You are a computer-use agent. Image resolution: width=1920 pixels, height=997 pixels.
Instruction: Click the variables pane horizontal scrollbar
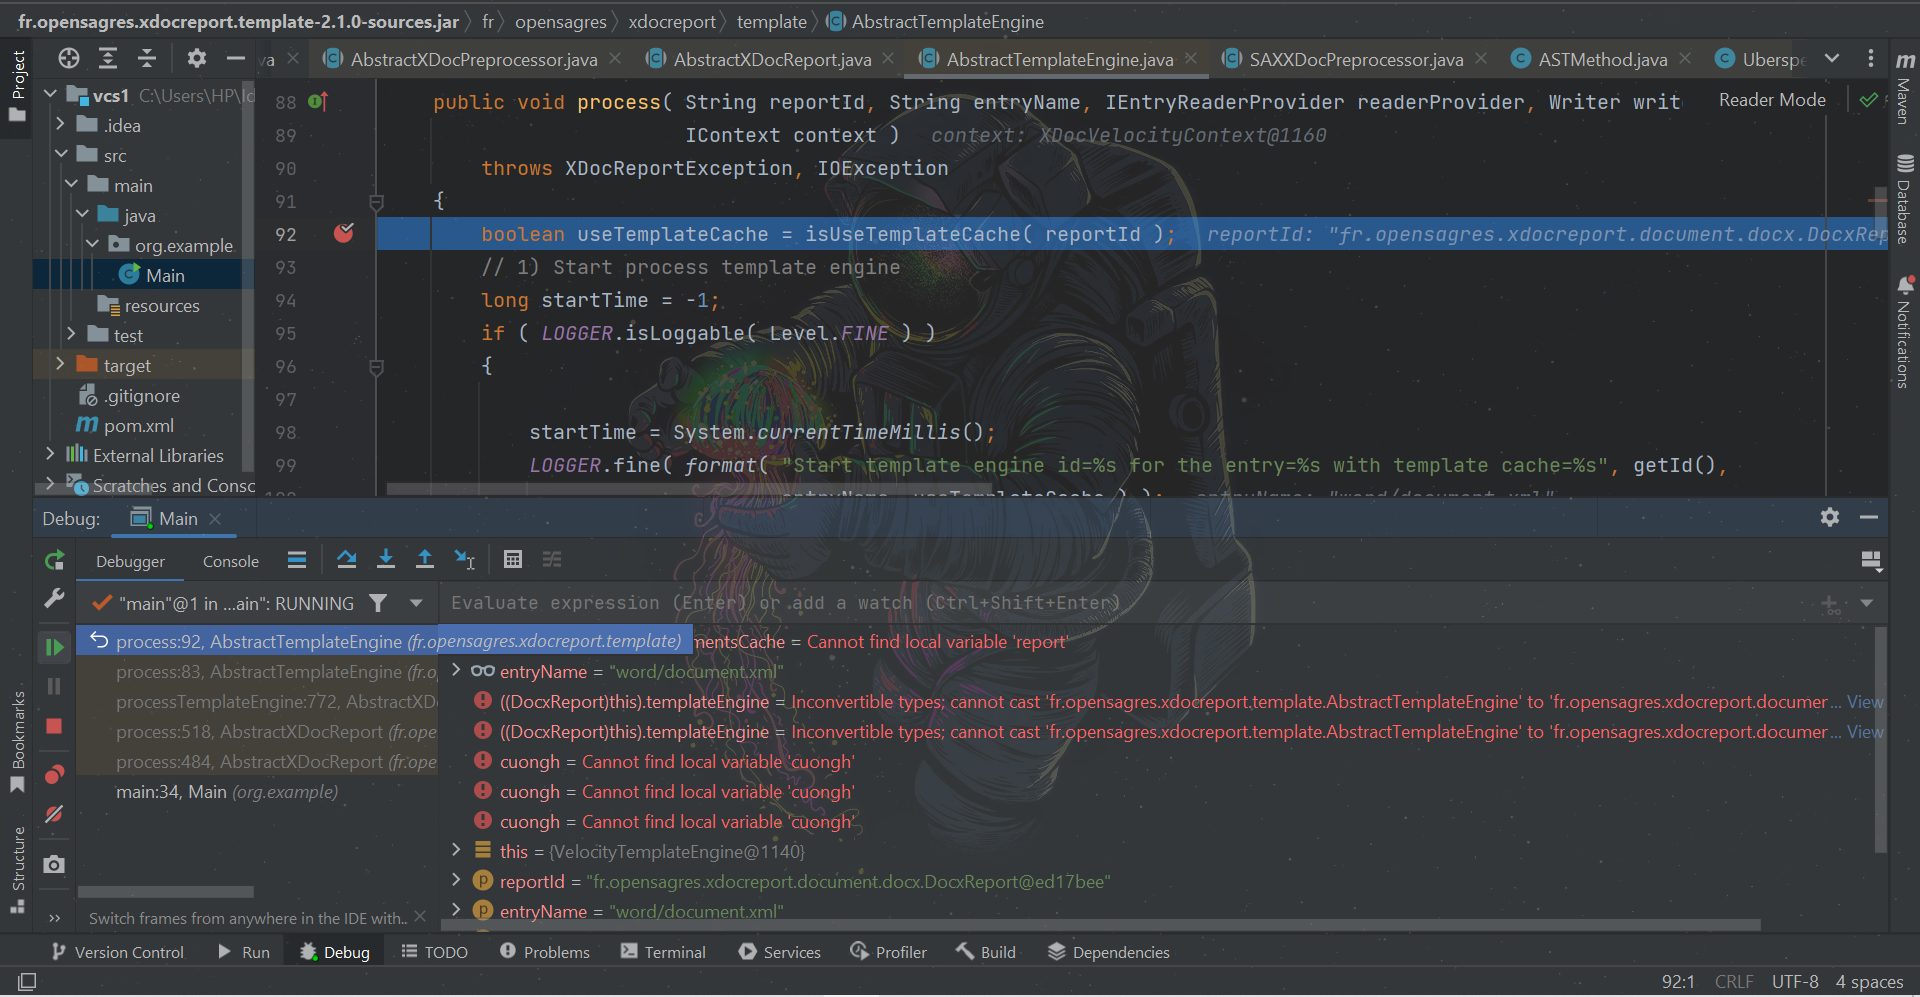pyautogui.click(x=1100, y=925)
